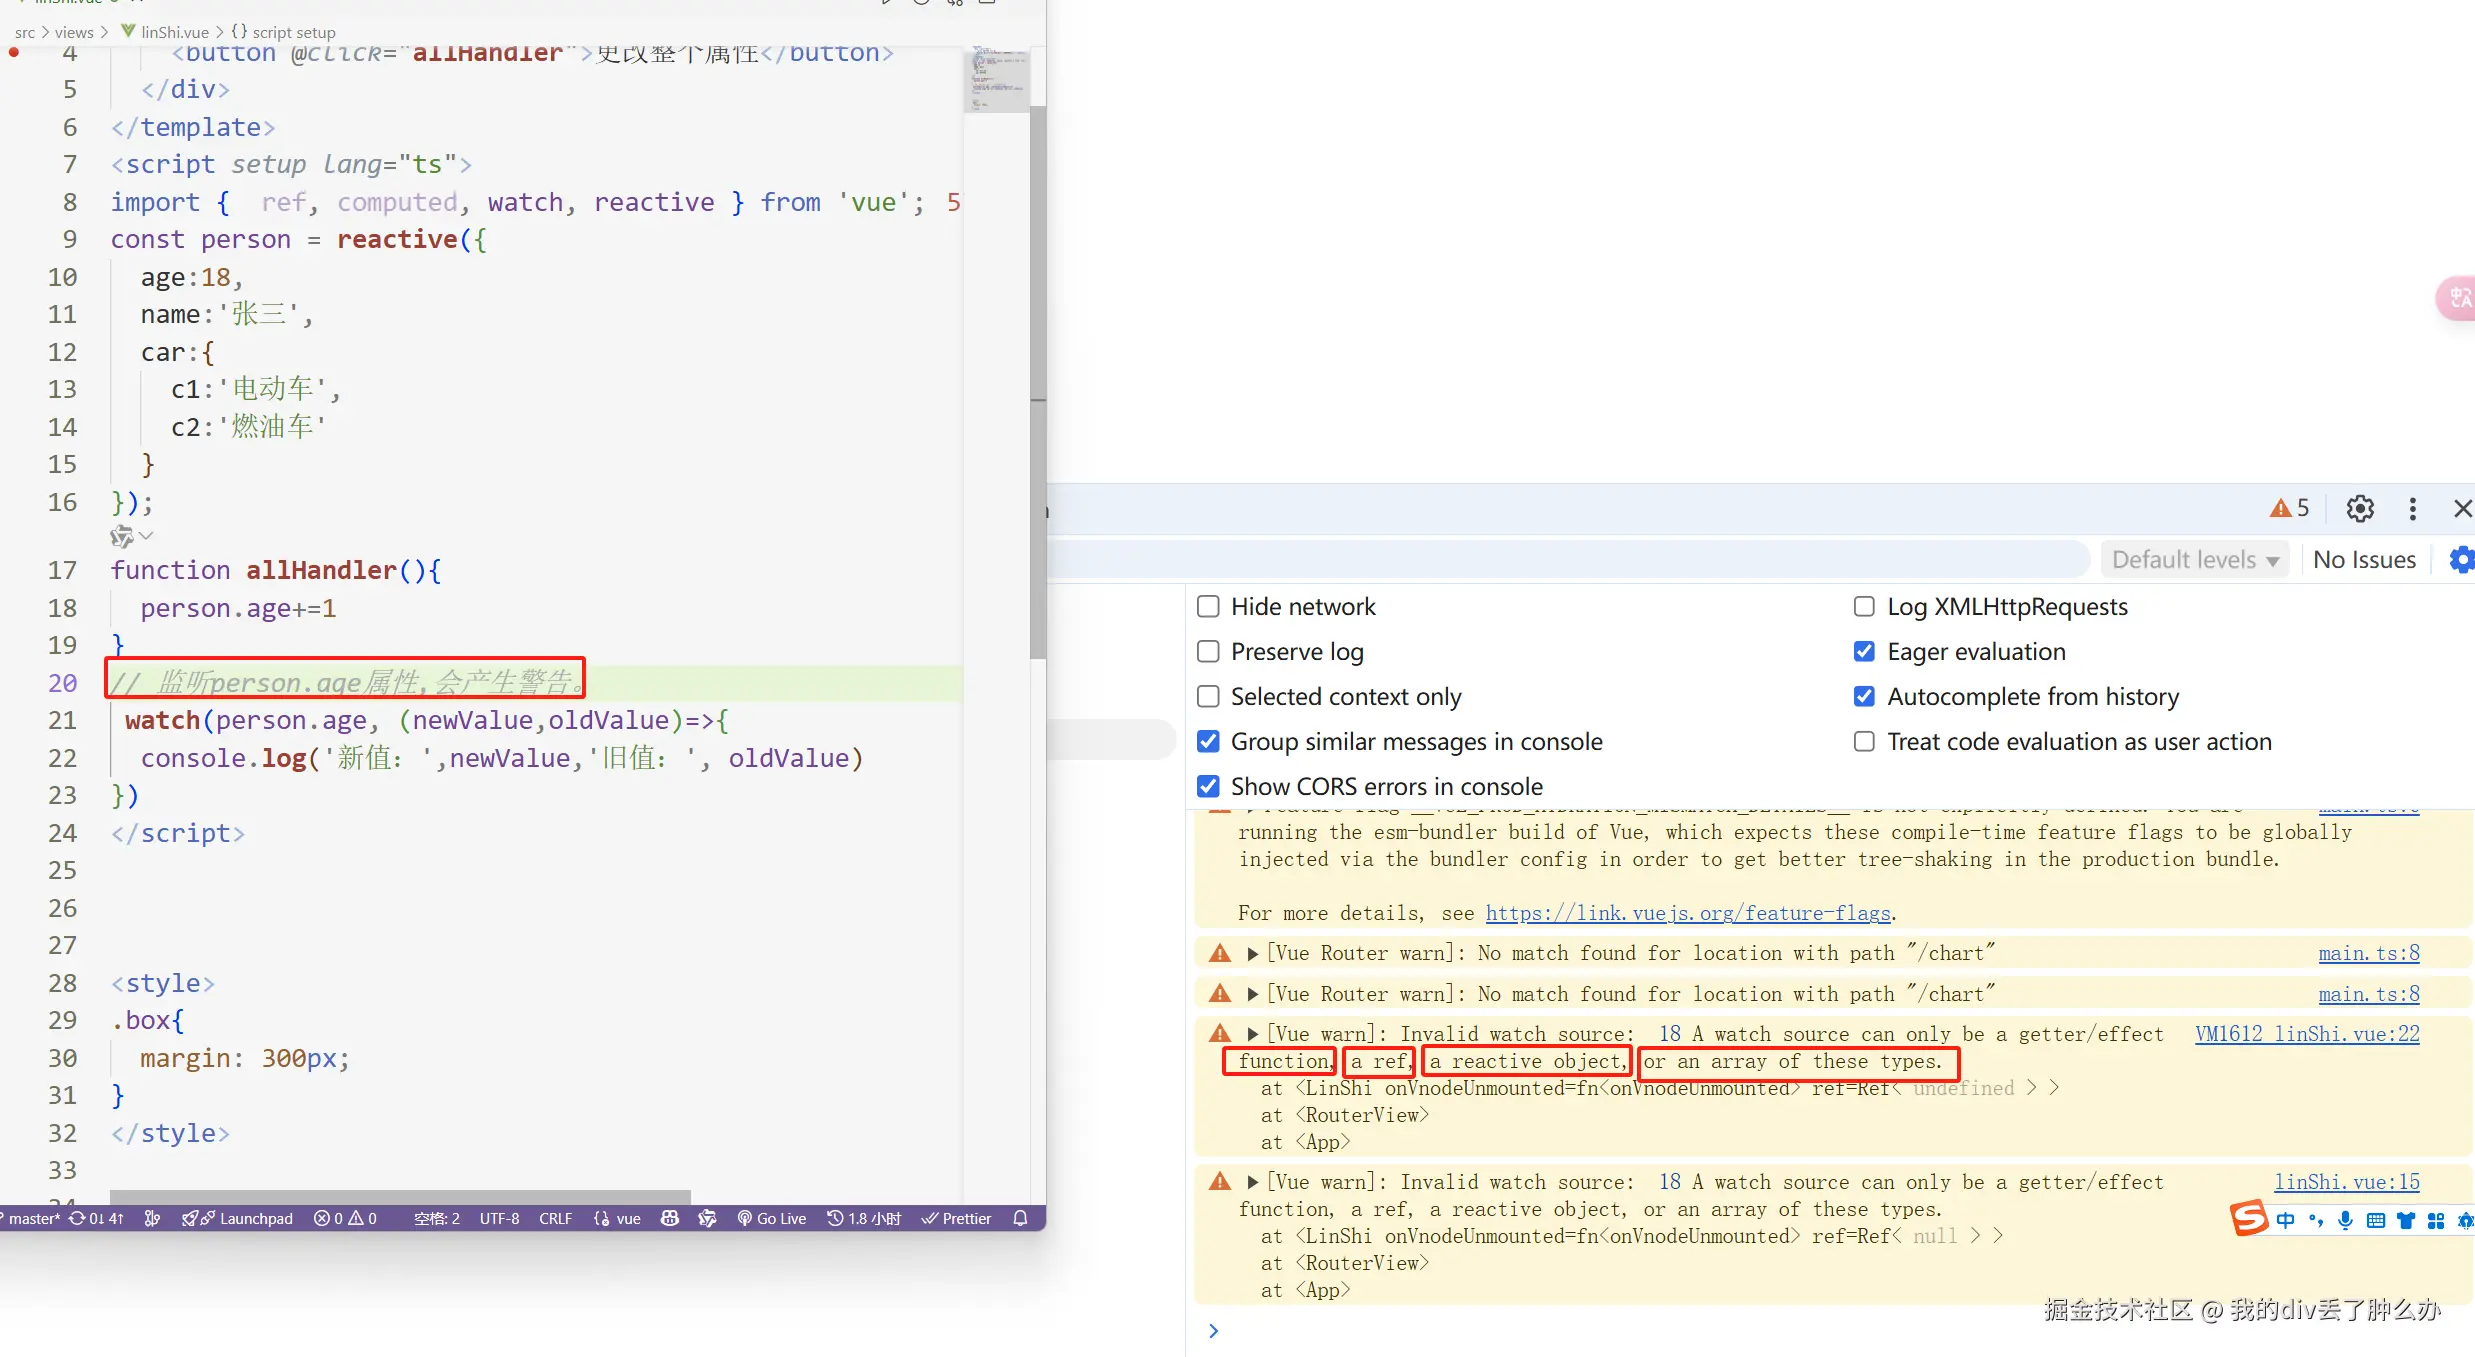This screenshot has width=2475, height=1357.
Task: Toggle Preserve log checkbox
Action: [x=1208, y=652]
